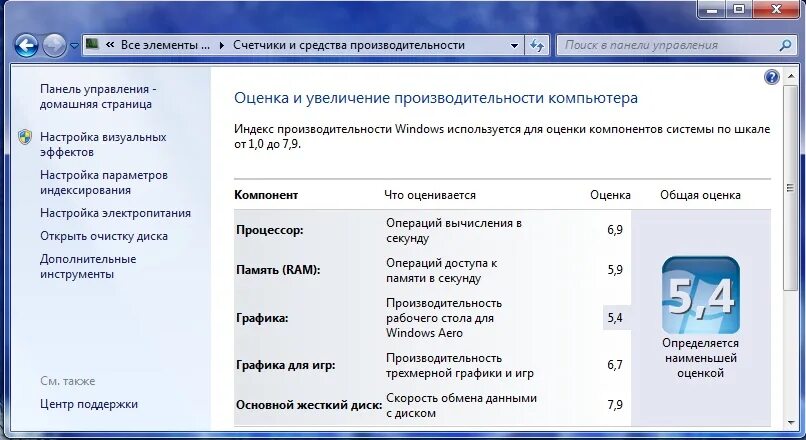Image resolution: width=806 pixels, height=440 pixels.
Task: Select 'Счетчики и средства производительности' breadcrumb
Action: click(349, 45)
